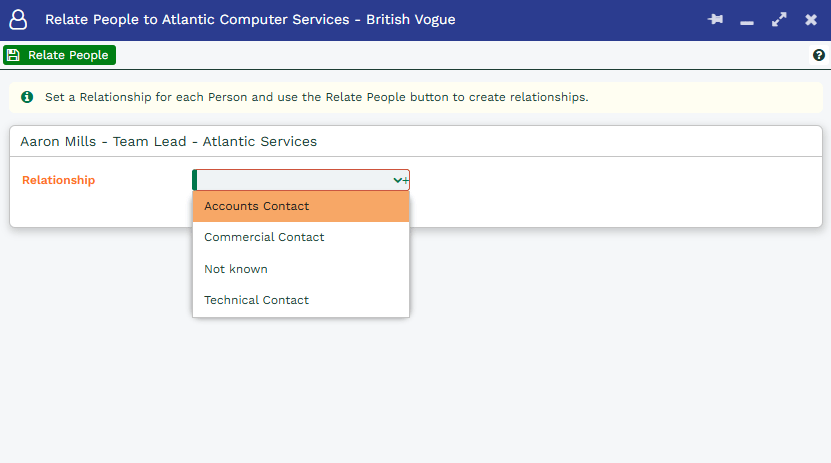Collapse the Relationship dropdown chevron
Viewport: 831px width, 463px height.
(x=397, y=180)
